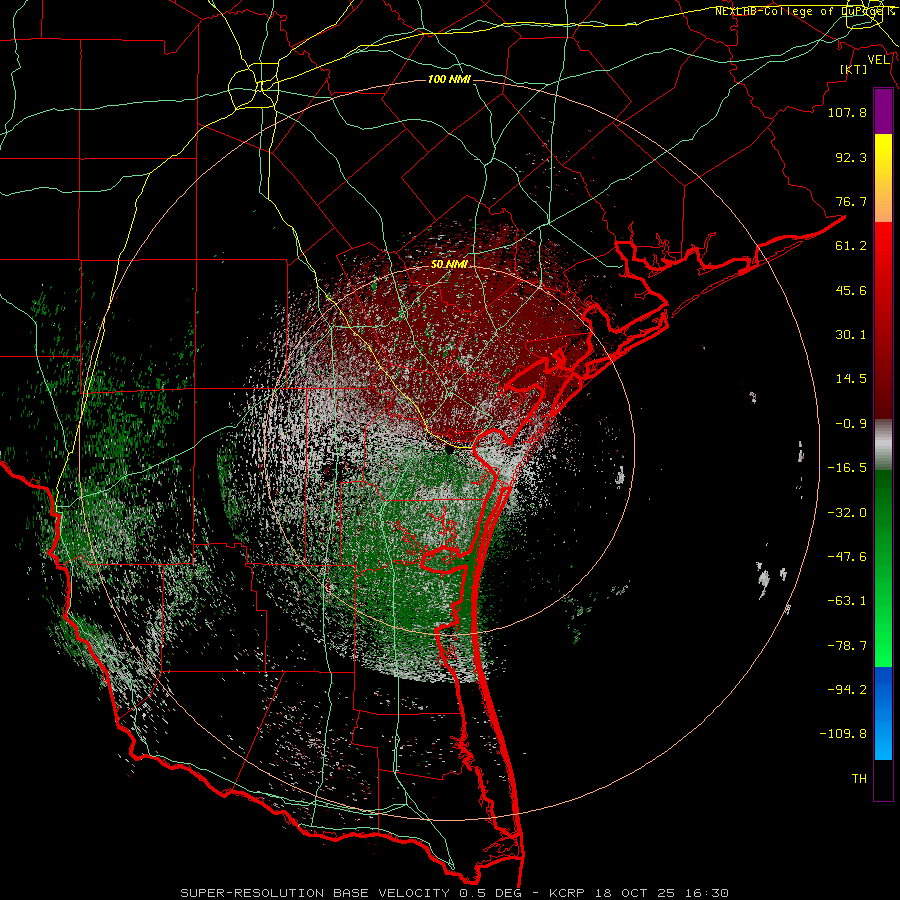Pick the blue segment of velocity color bar
This screenshot has height=900, width=900.
click(x=883, y=713)
